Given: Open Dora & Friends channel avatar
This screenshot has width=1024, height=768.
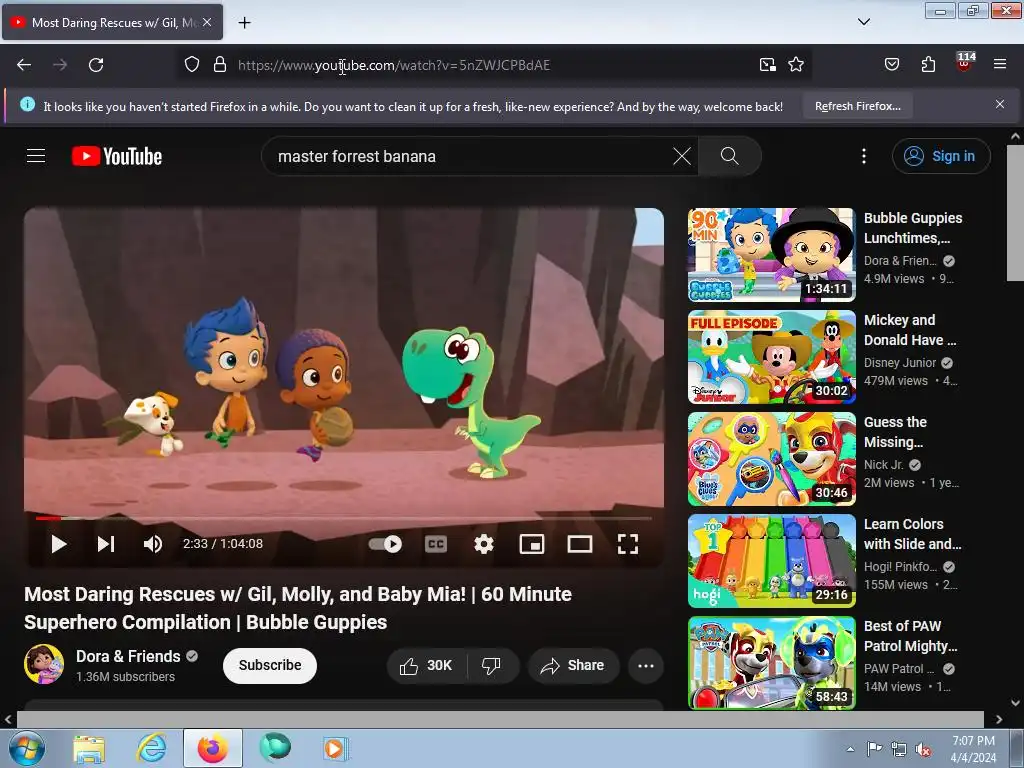Looking at the screenshot, I should 44,664.
